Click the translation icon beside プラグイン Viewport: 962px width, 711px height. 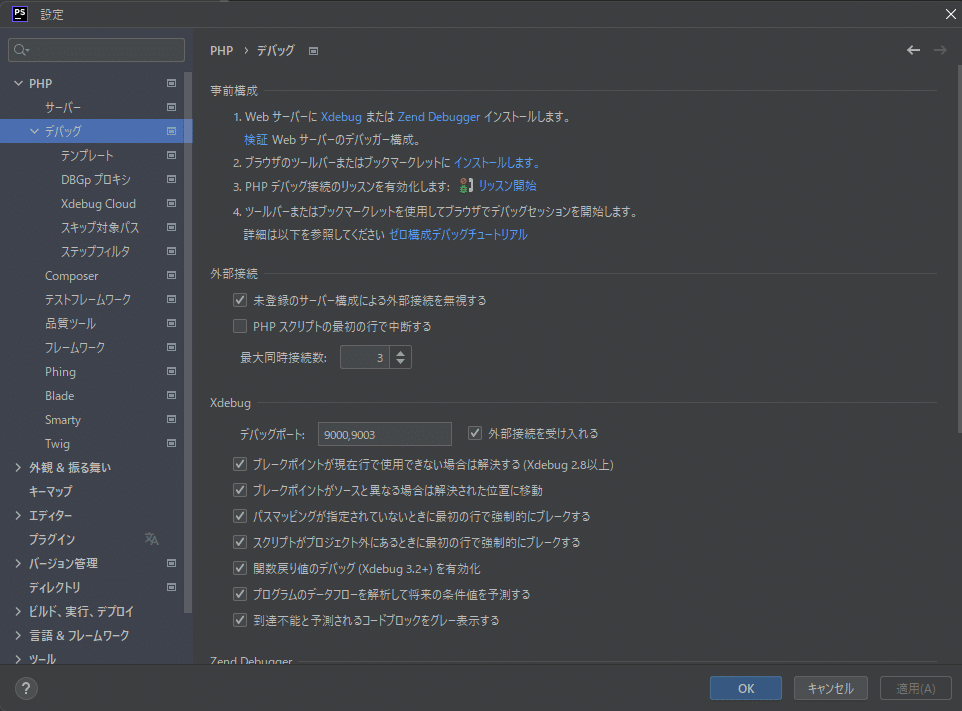click(152, 539)
